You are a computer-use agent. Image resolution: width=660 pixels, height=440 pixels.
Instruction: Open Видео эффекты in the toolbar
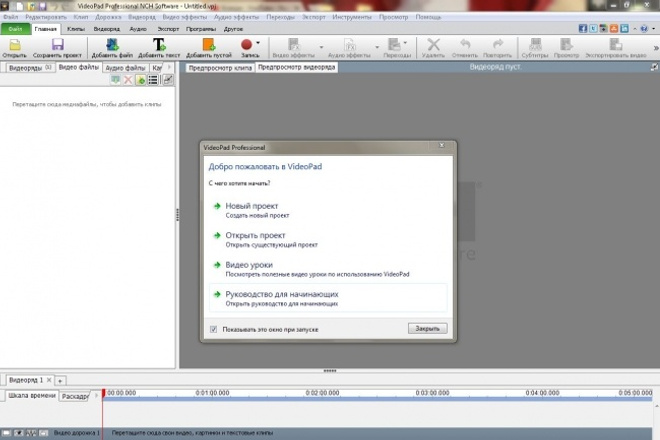[x=293, y=48]
